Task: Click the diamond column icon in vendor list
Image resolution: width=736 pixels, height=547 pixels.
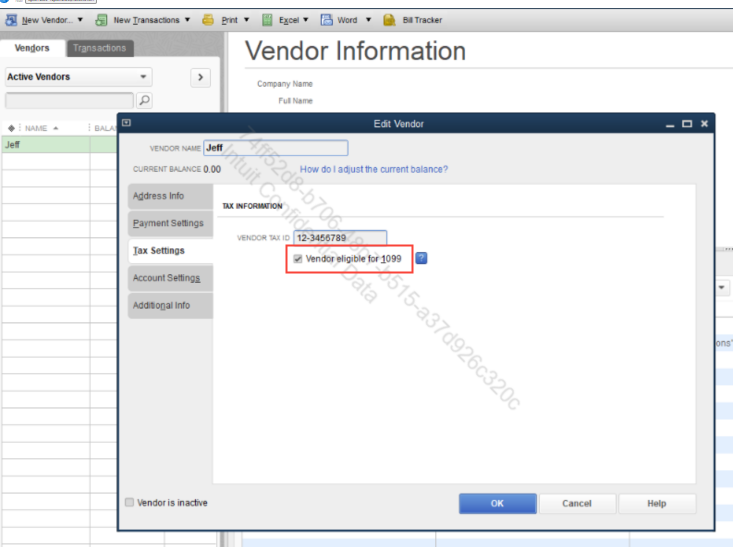Action: pyautogui.click(x=11, y=128)
